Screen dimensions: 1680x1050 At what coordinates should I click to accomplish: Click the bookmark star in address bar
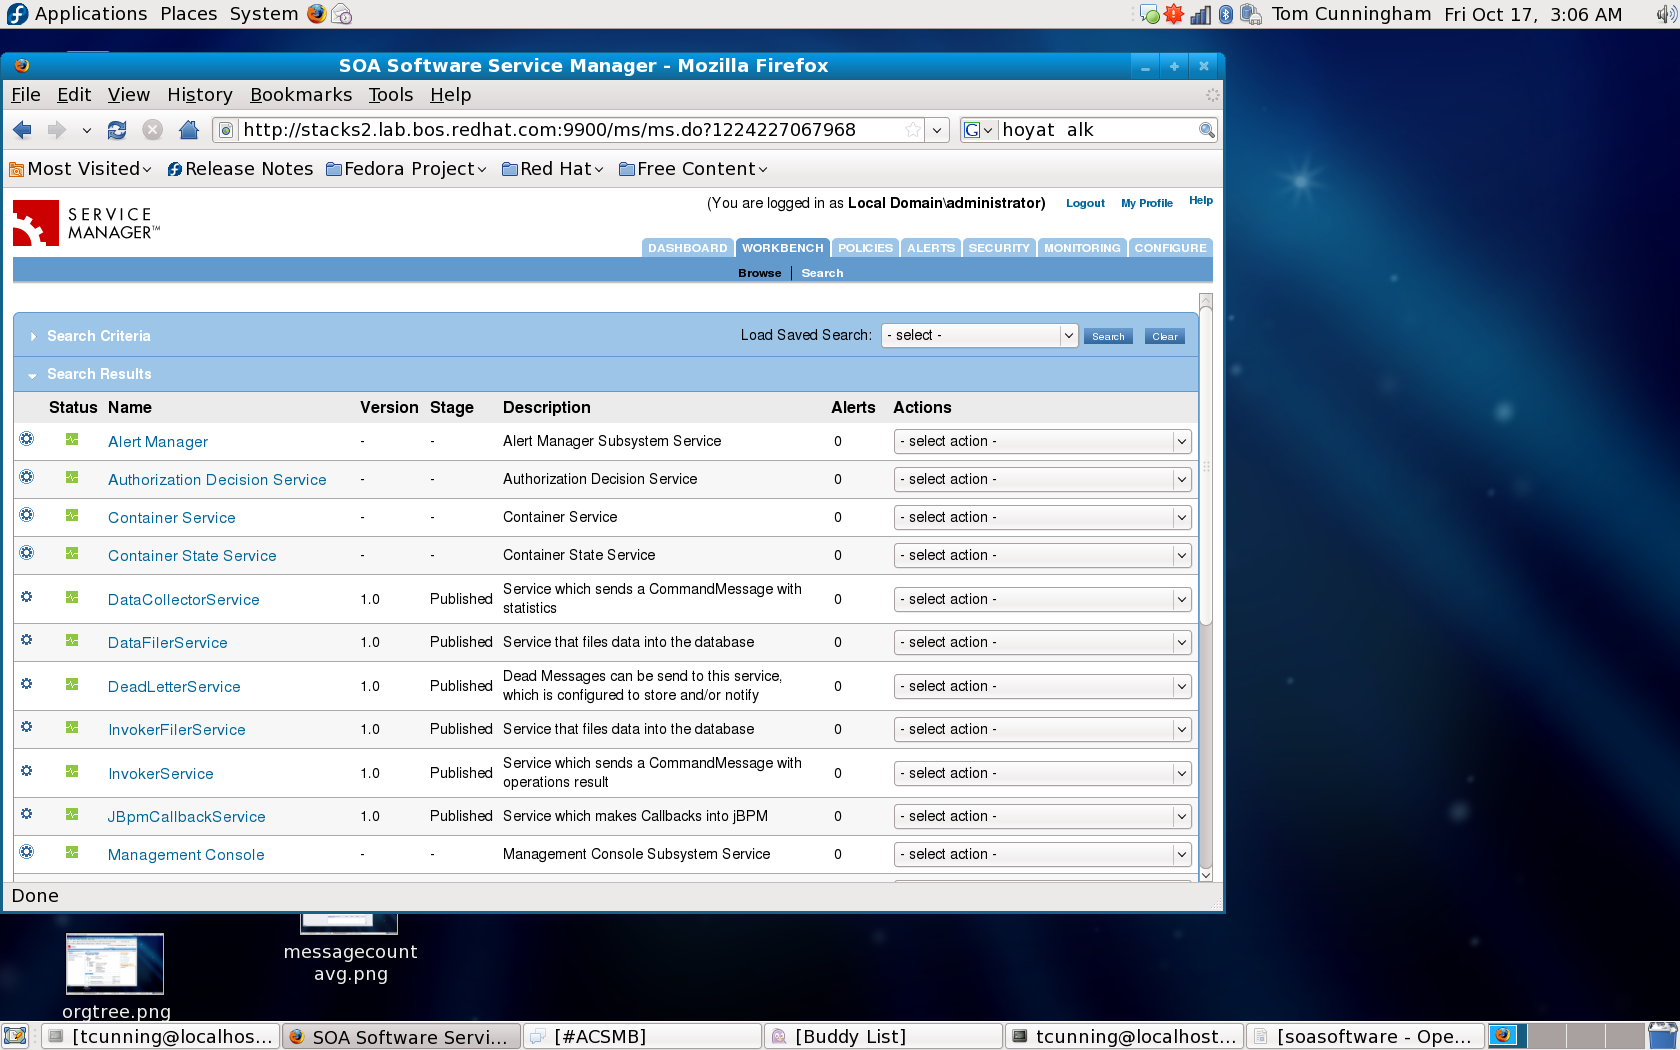point(912,130)
